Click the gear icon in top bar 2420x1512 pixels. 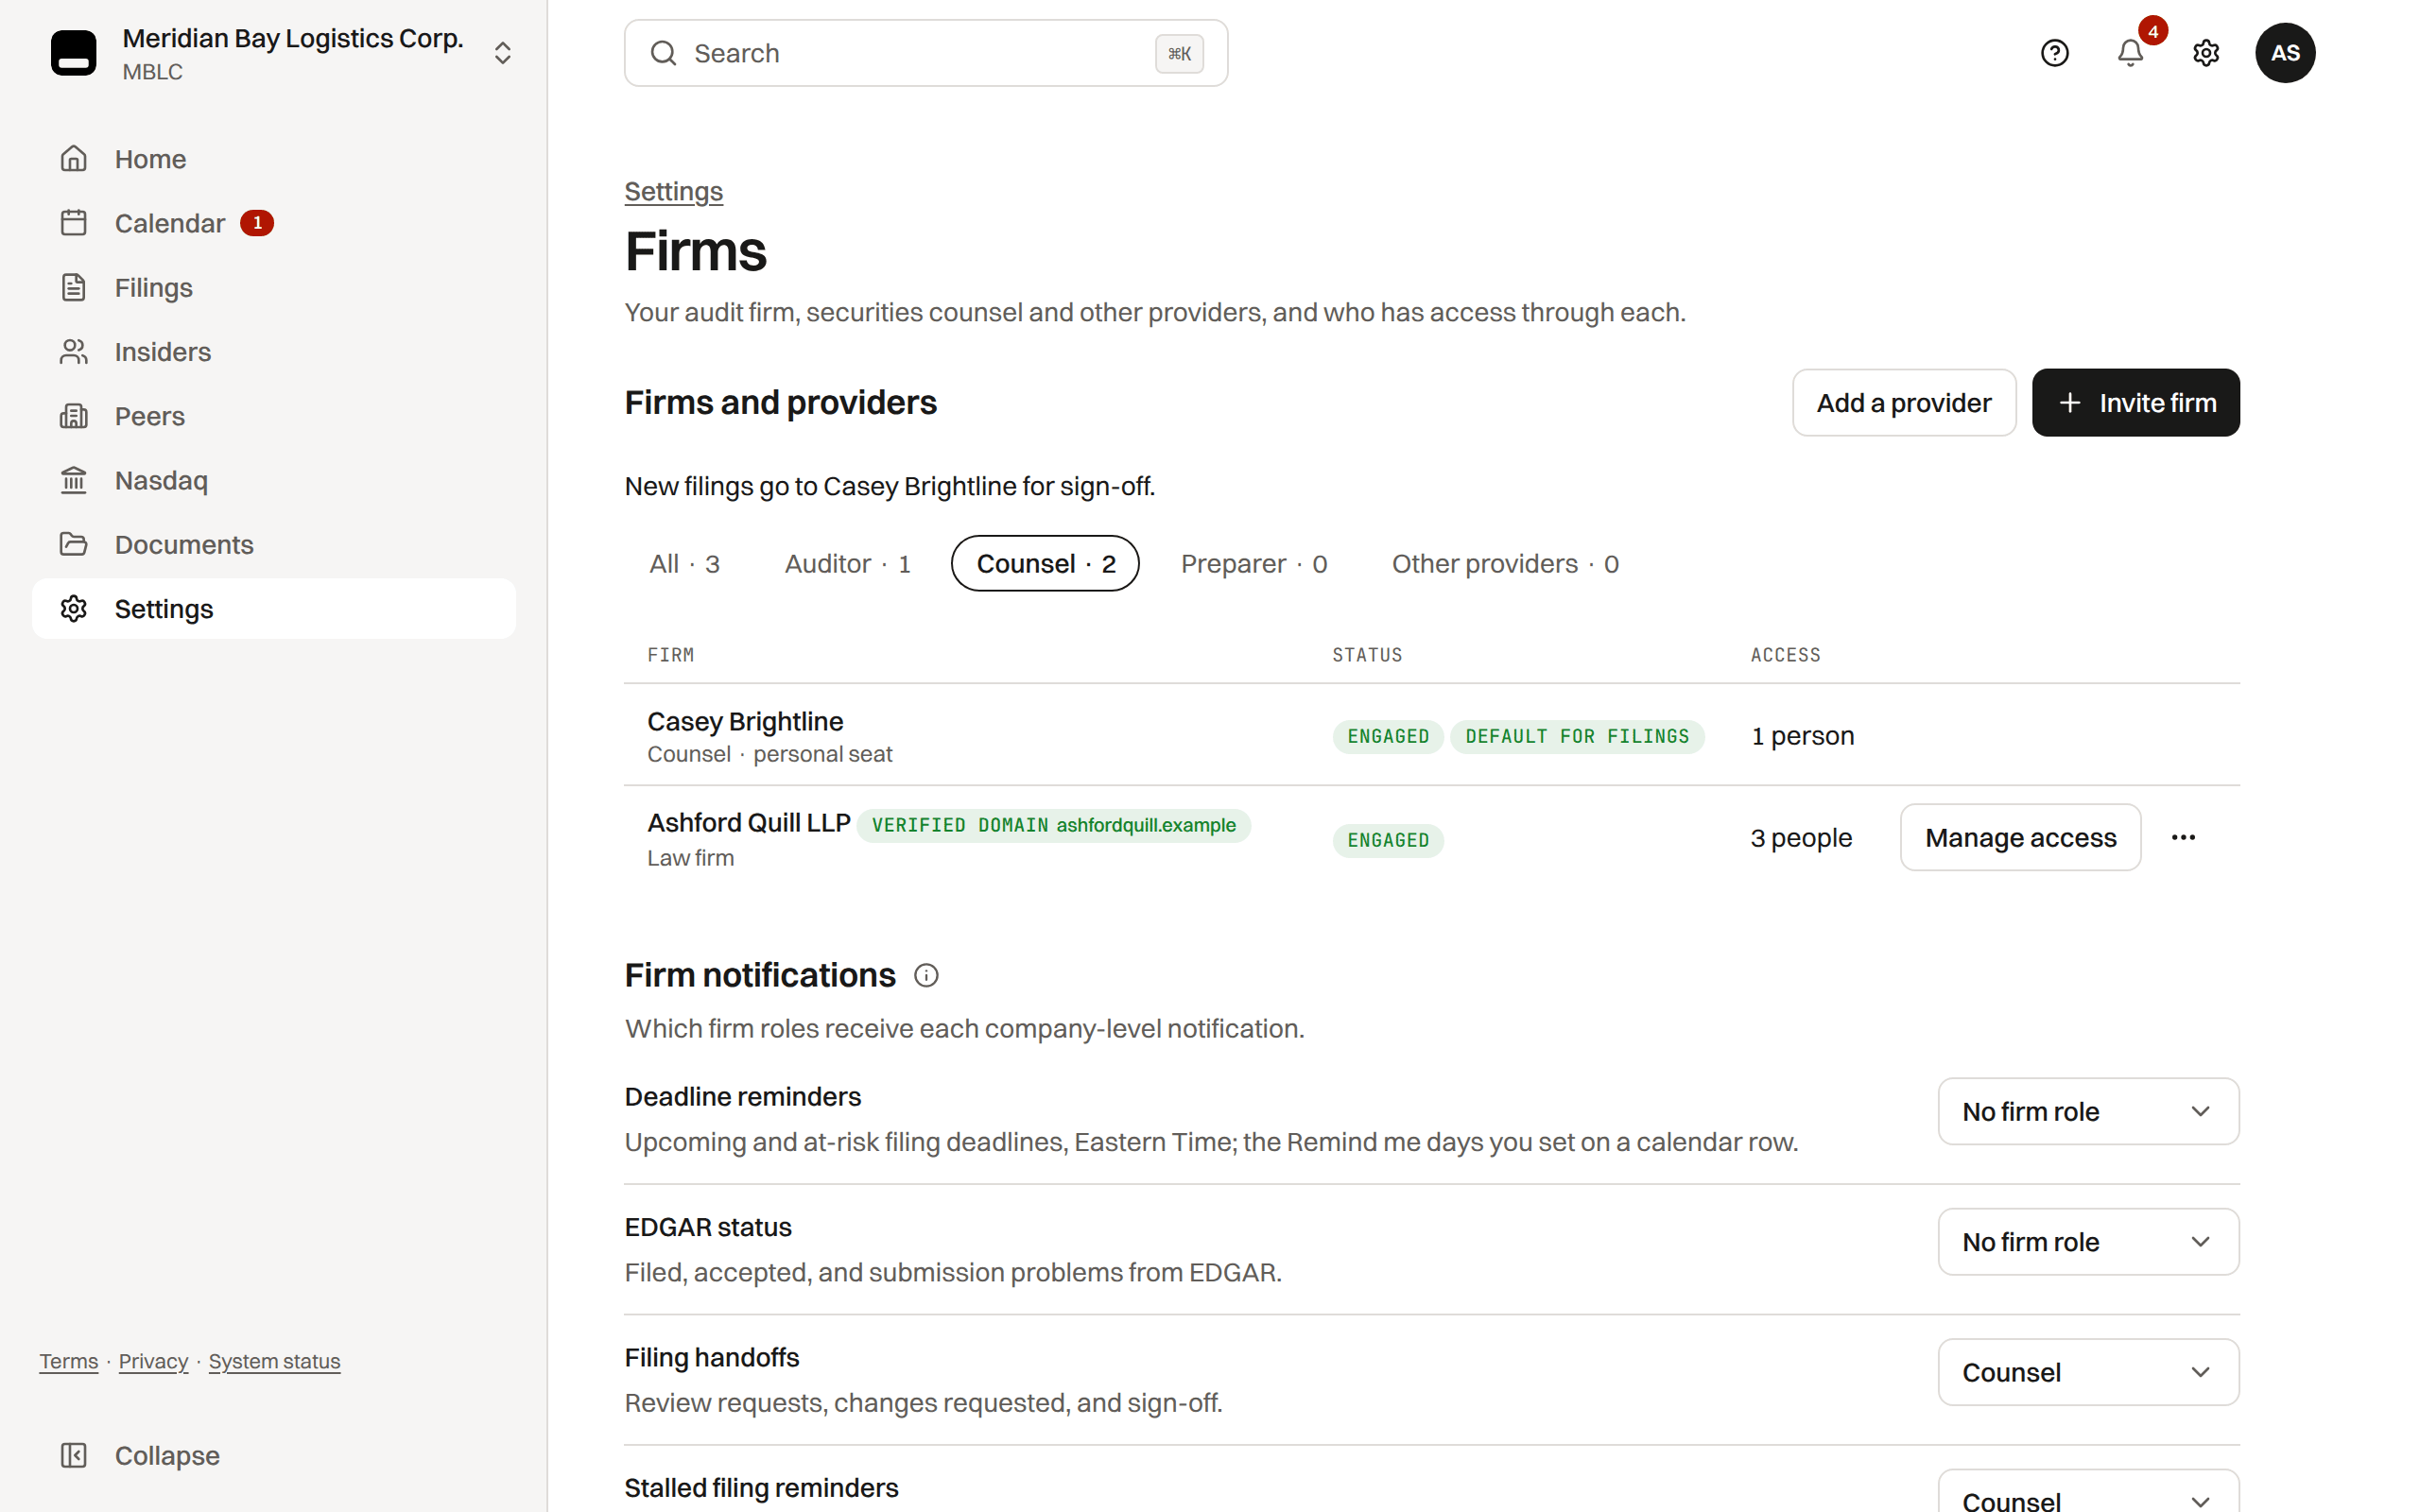click(x=2206, y=53)
